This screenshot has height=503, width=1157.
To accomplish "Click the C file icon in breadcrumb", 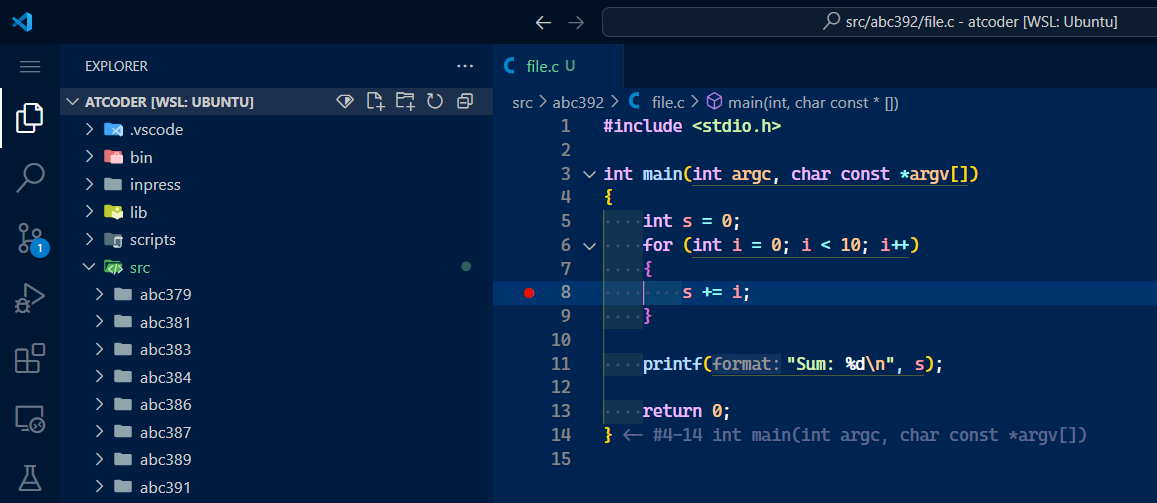I will click(635, 102).
